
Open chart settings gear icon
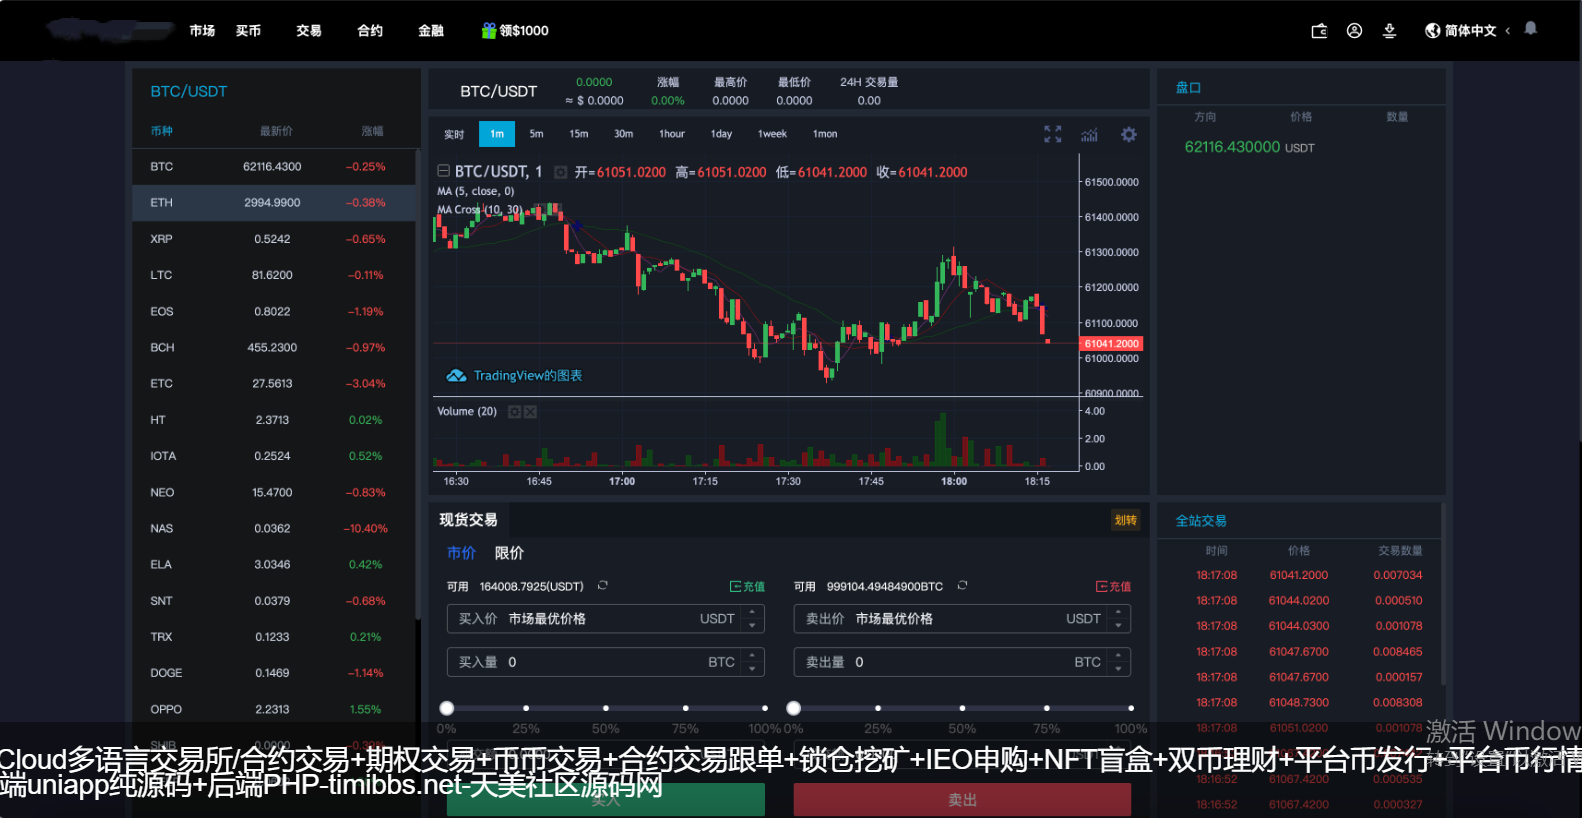(1128, 134)
